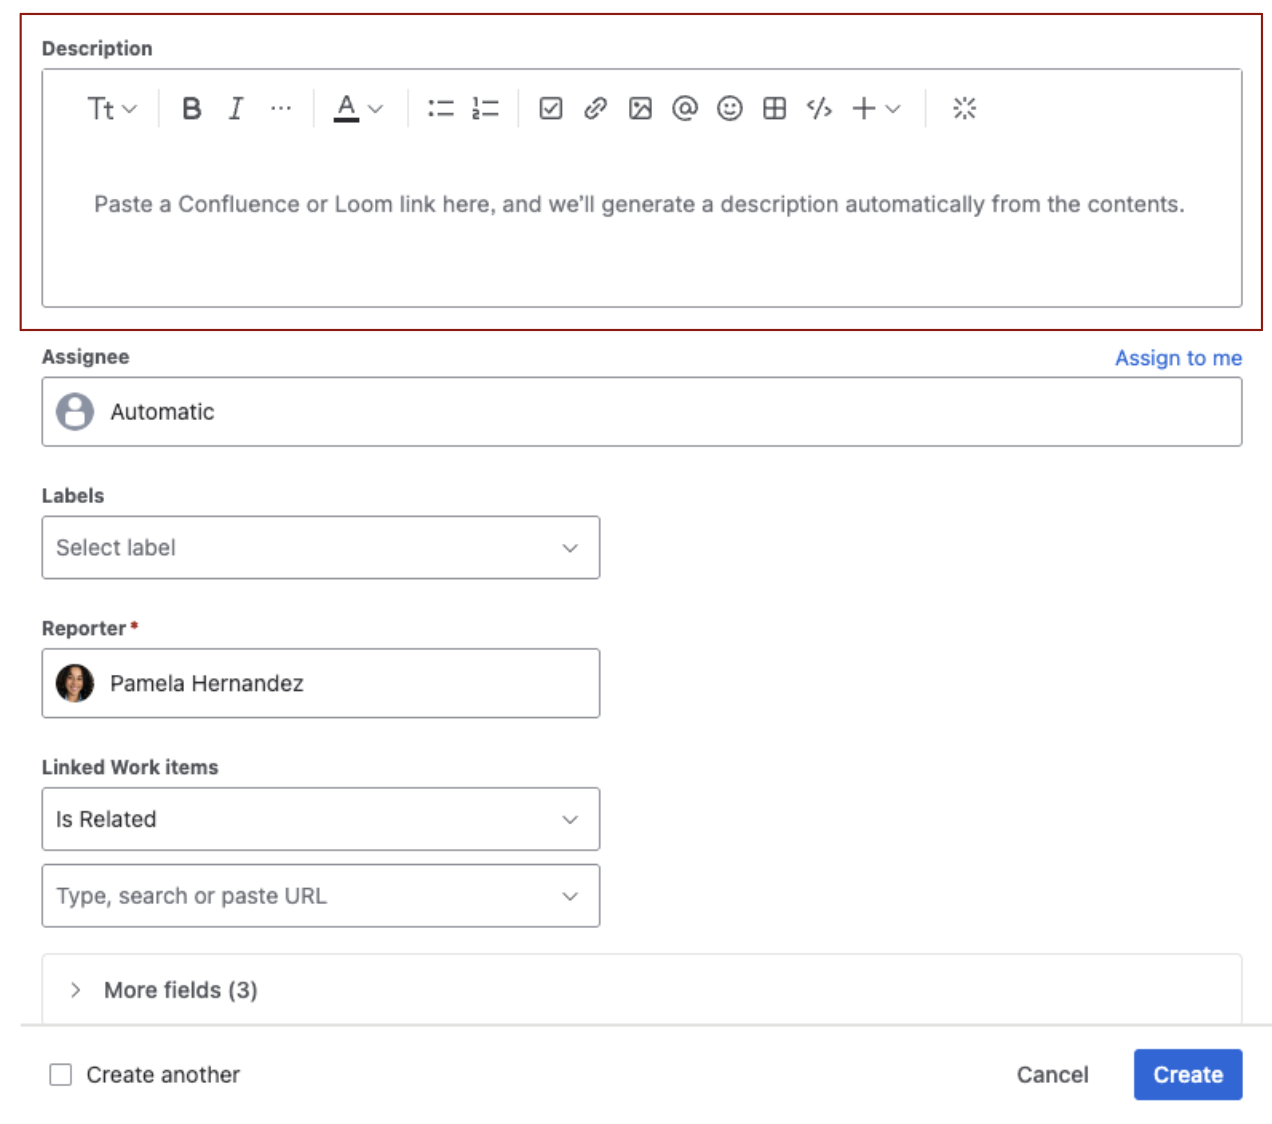
Task: Open the Reporter field with Pamela Hernandez
Action: point(321,684)
